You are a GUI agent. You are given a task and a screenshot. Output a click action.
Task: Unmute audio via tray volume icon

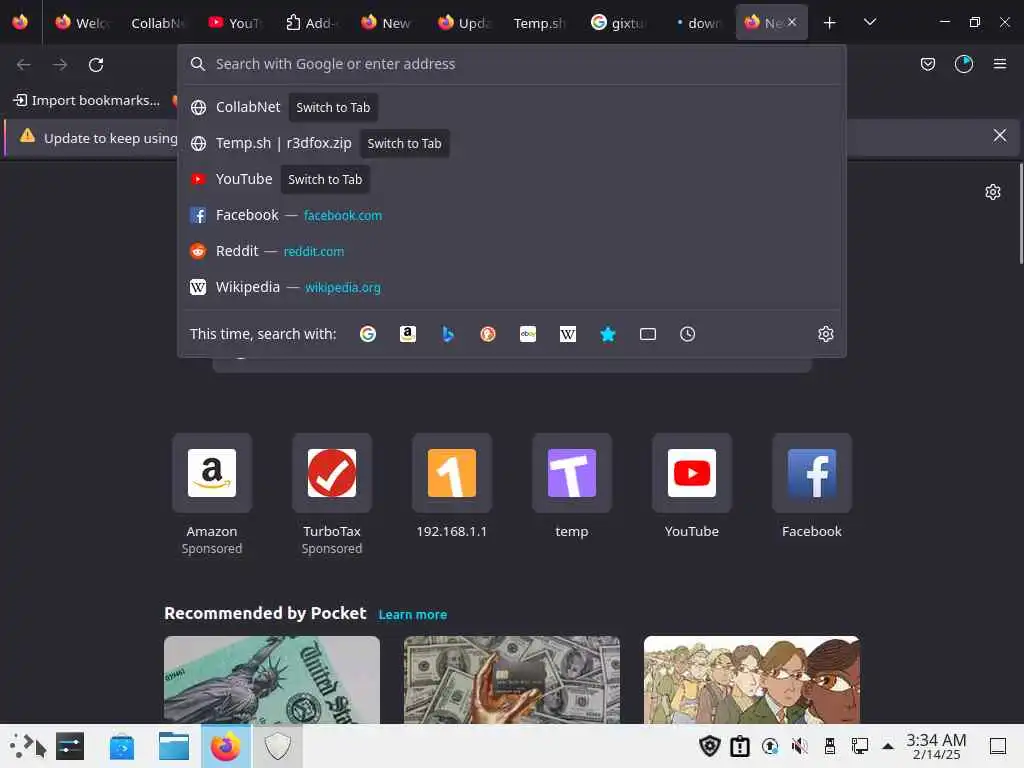point(799,746)
